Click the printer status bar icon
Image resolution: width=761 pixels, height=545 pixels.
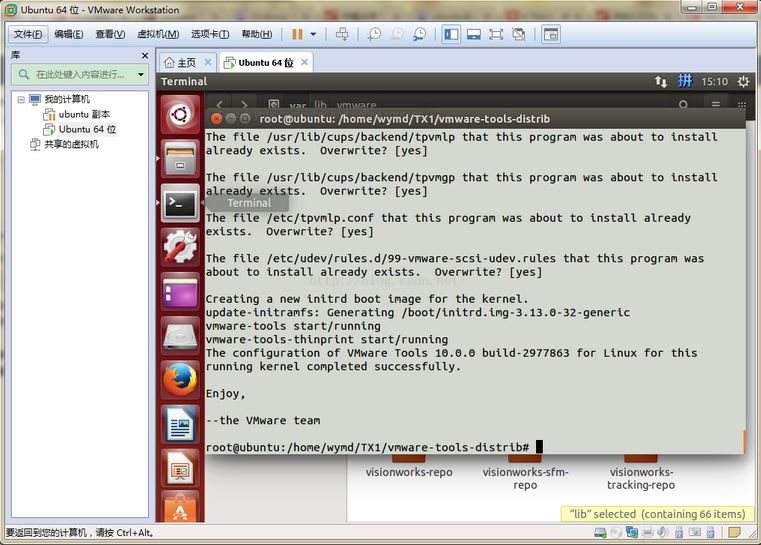tap(647, 532)
